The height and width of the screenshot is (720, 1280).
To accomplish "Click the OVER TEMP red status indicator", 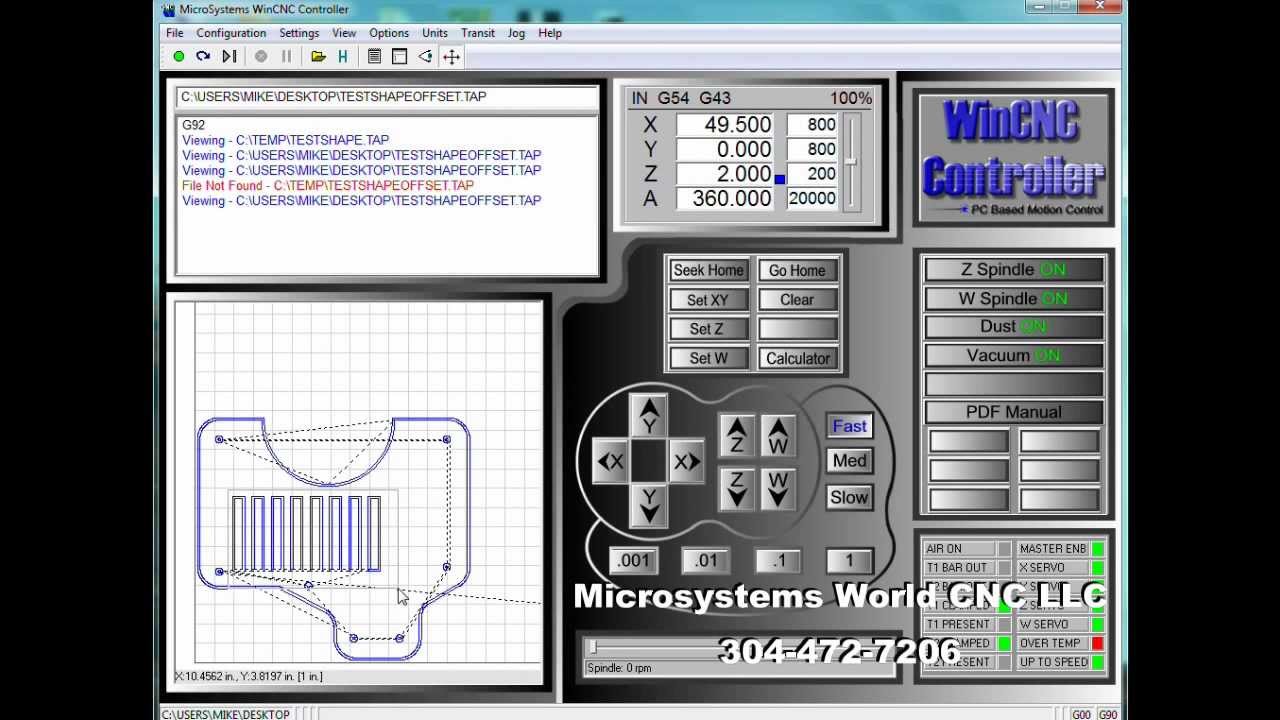I will [x=1097, y=643].
